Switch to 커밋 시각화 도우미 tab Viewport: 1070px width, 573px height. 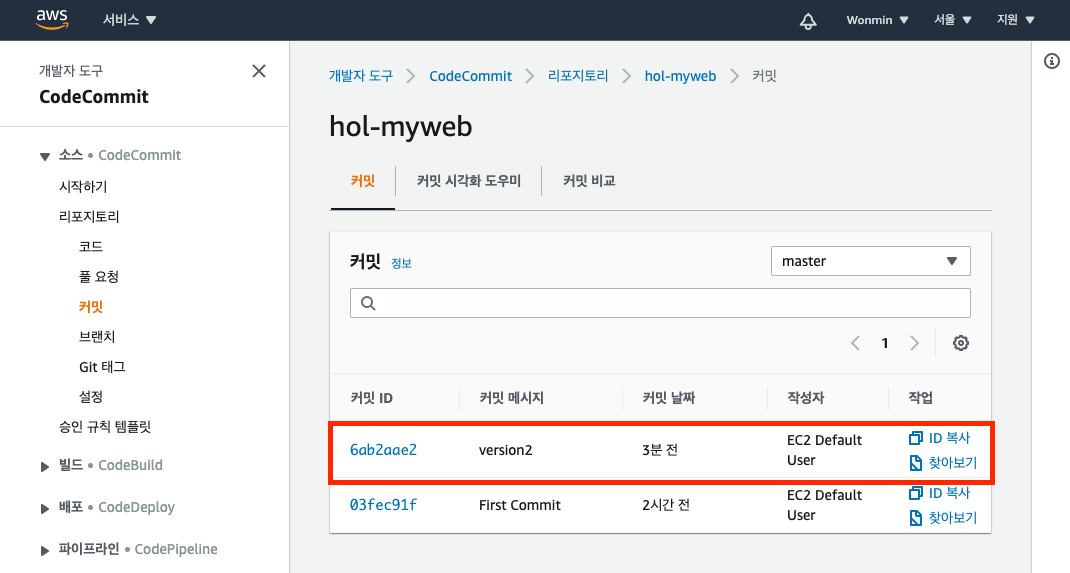[469, 181]
